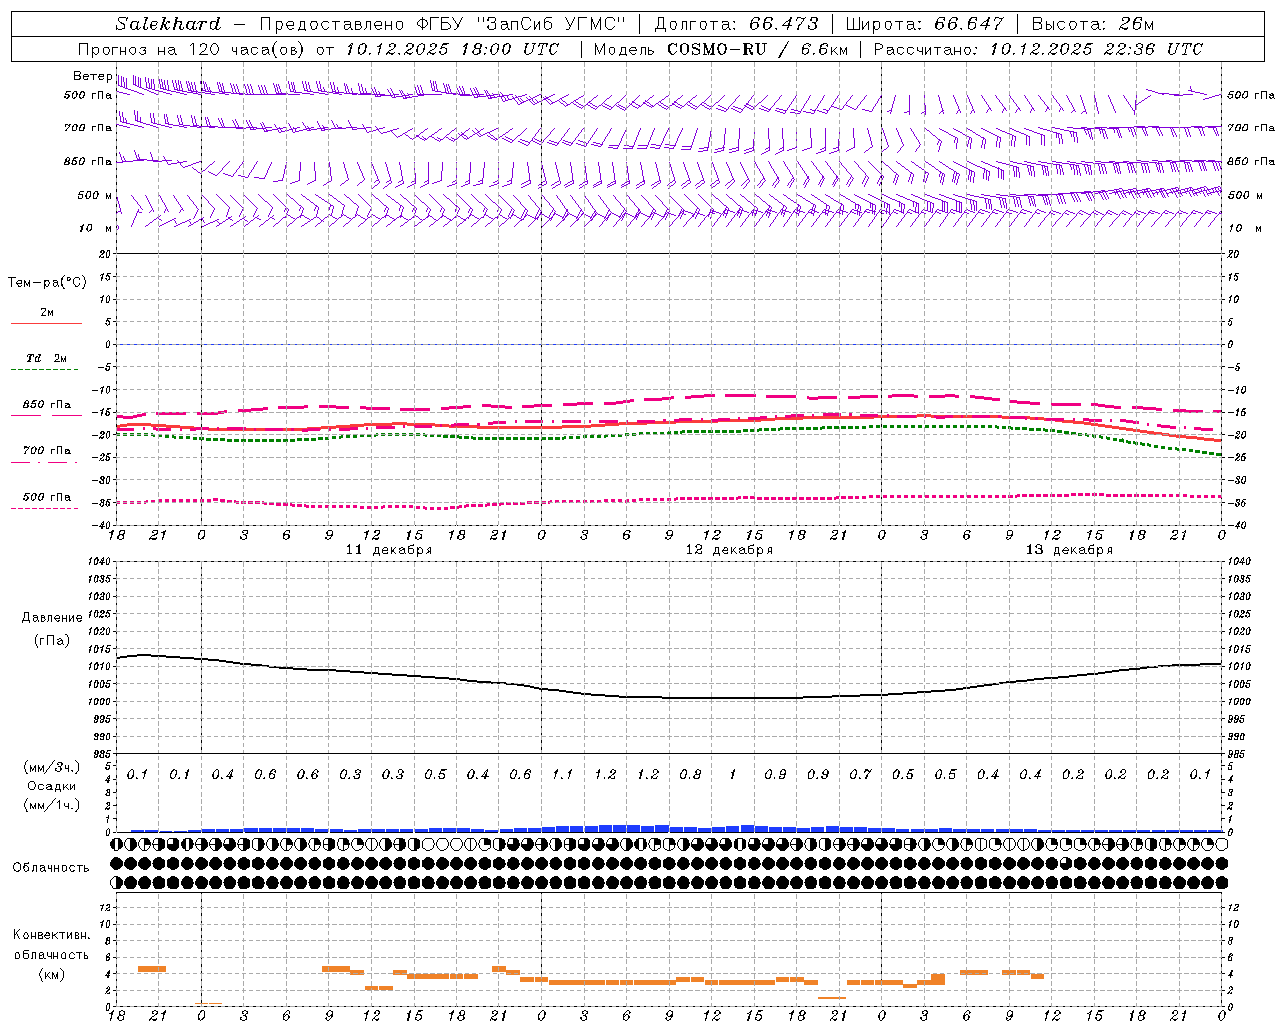Click the 2м temperature legend line sample
The width and height of the screenshot is (1280, 1024).
[46, 323]
